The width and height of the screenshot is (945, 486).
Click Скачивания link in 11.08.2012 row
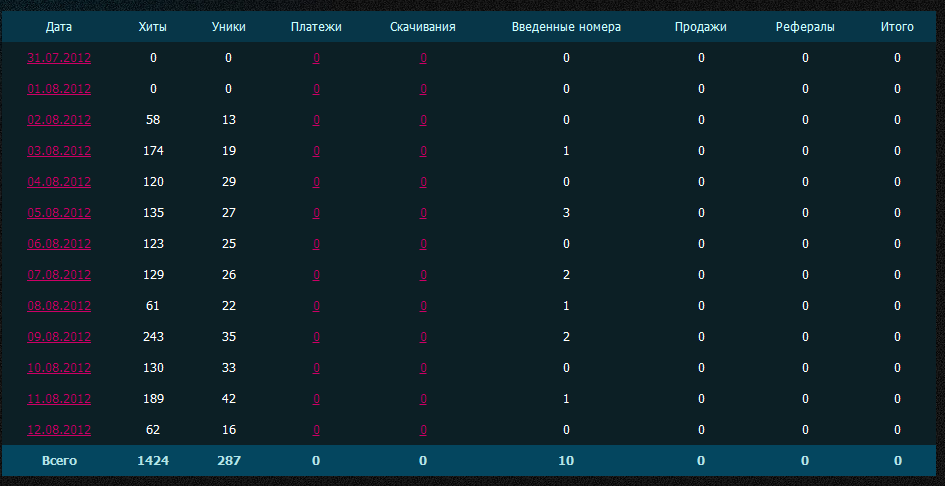point(423,399)
